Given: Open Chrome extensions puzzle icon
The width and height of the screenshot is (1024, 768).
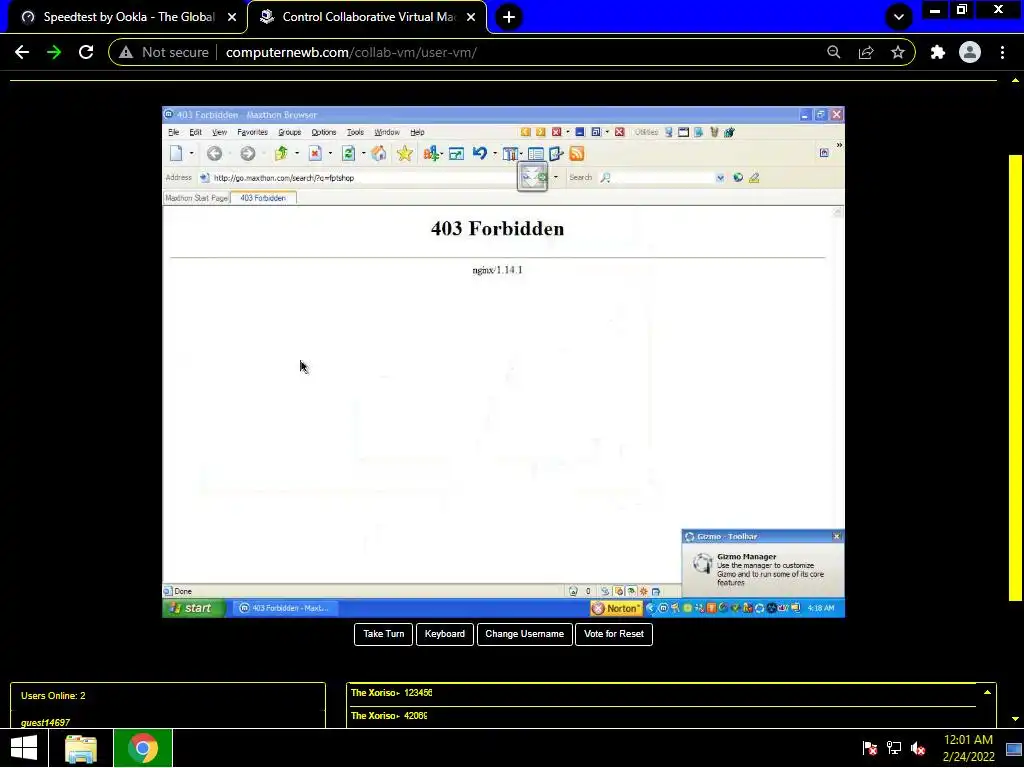Looking at the screenshot, I should [x=938, y=52].
